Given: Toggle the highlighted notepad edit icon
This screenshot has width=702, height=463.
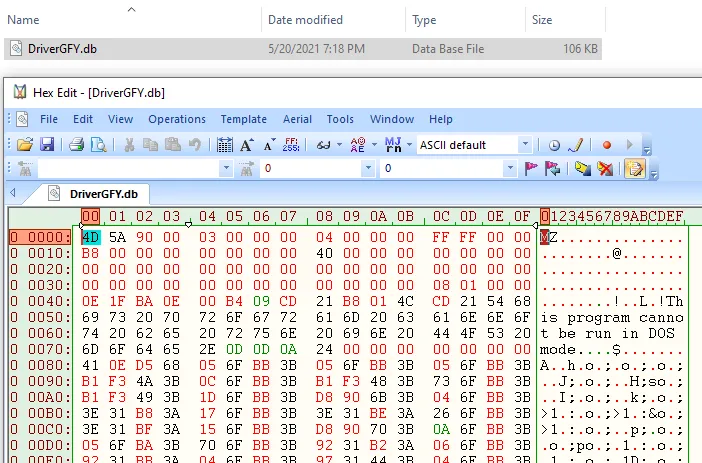Looking at the screenshot, I should 635,169.
